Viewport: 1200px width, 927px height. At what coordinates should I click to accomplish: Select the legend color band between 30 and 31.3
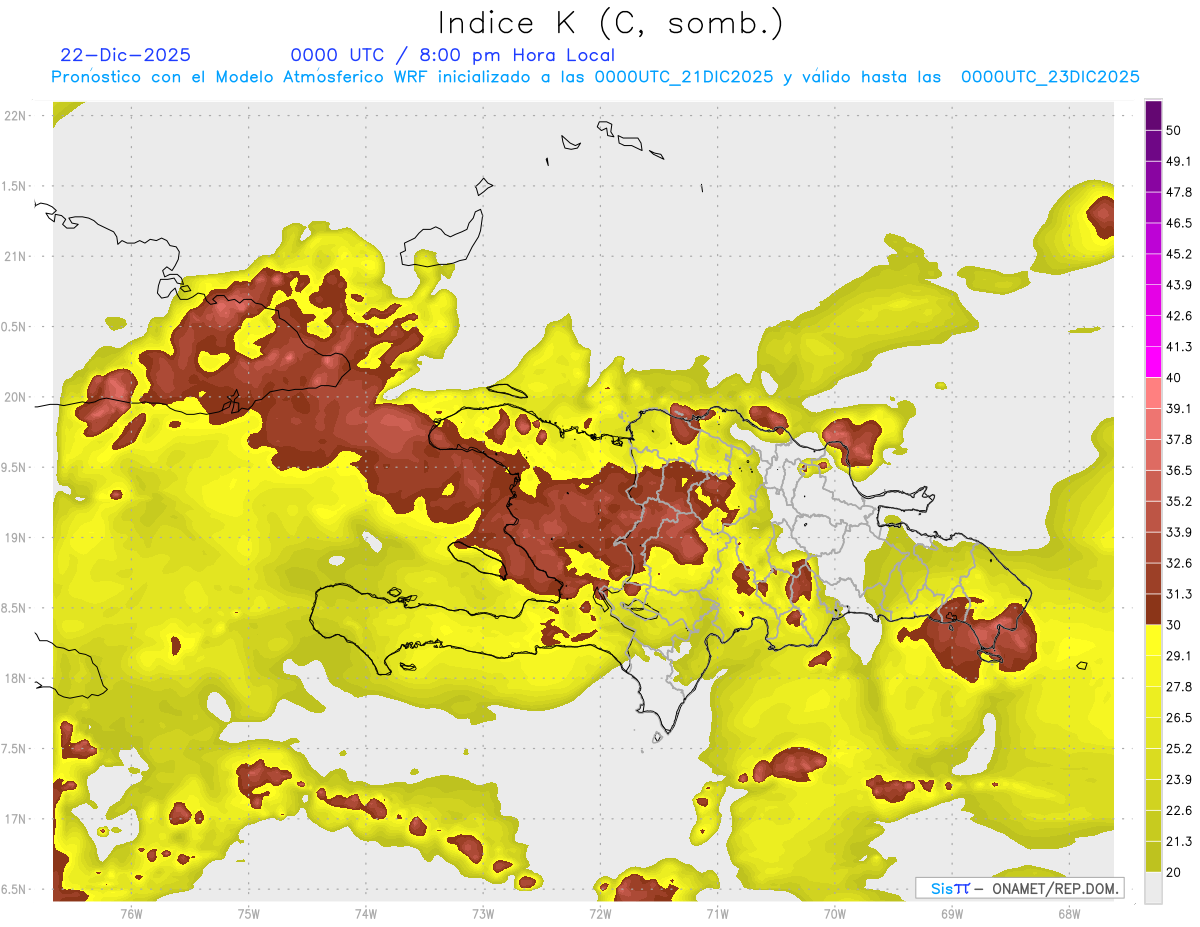click(x=1154, y=610)
